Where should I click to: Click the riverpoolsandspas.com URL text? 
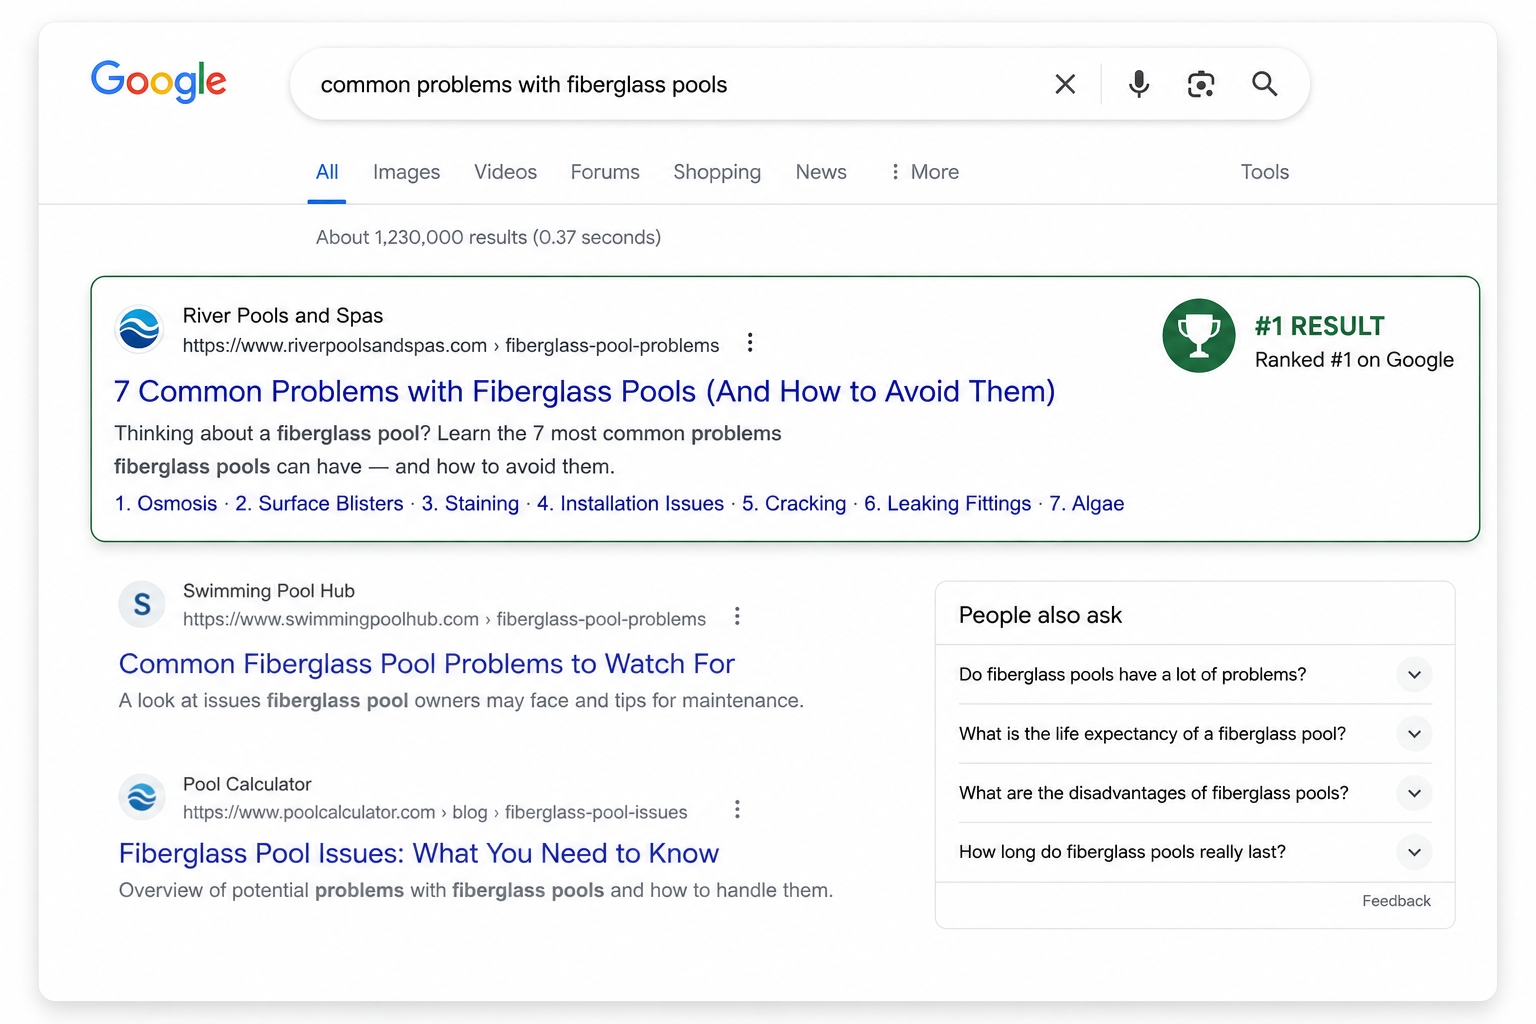[451, 345]
